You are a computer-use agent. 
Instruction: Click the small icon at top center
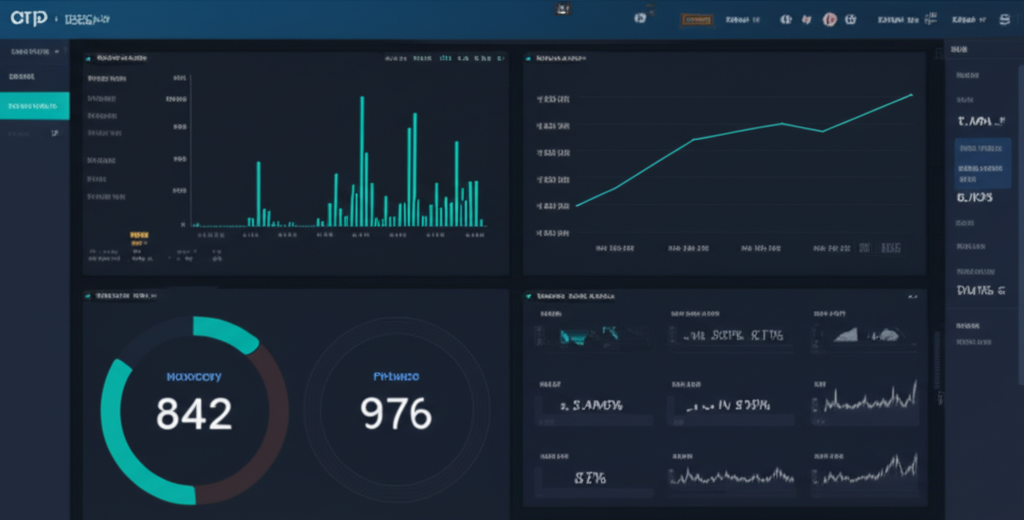pos(562,9)
